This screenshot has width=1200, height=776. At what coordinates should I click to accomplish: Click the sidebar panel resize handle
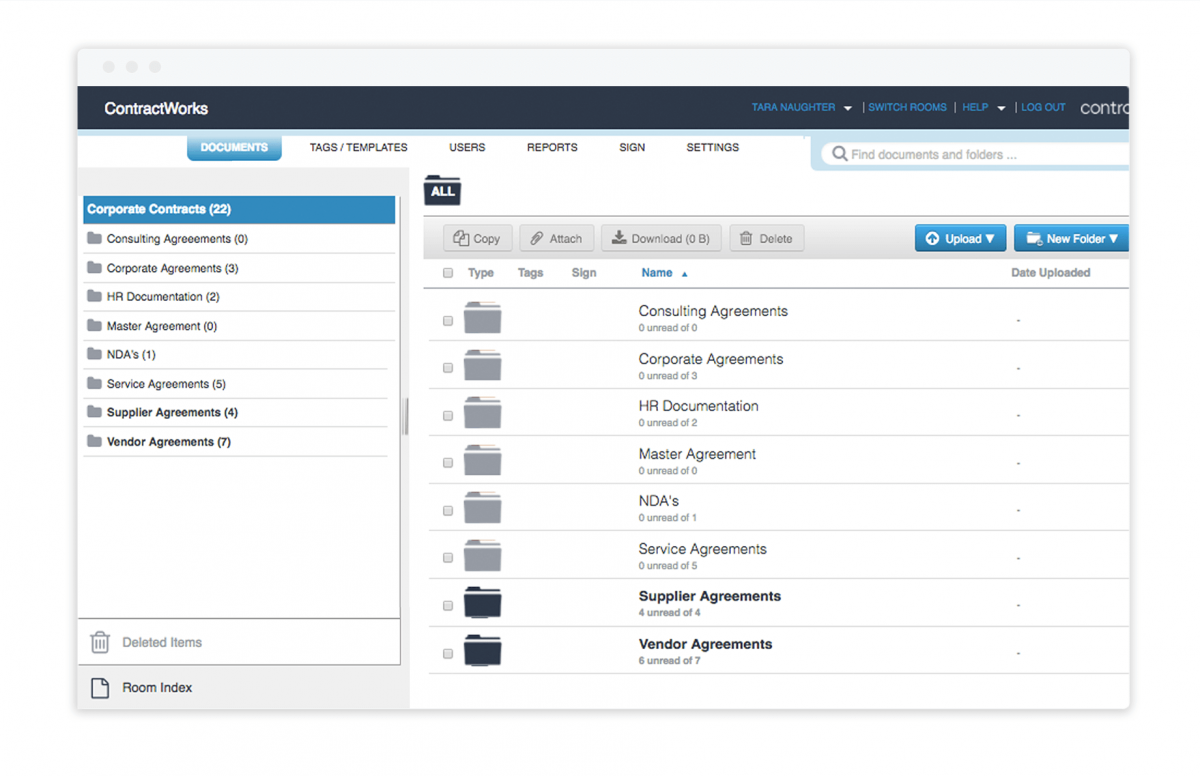click(405, 416)
